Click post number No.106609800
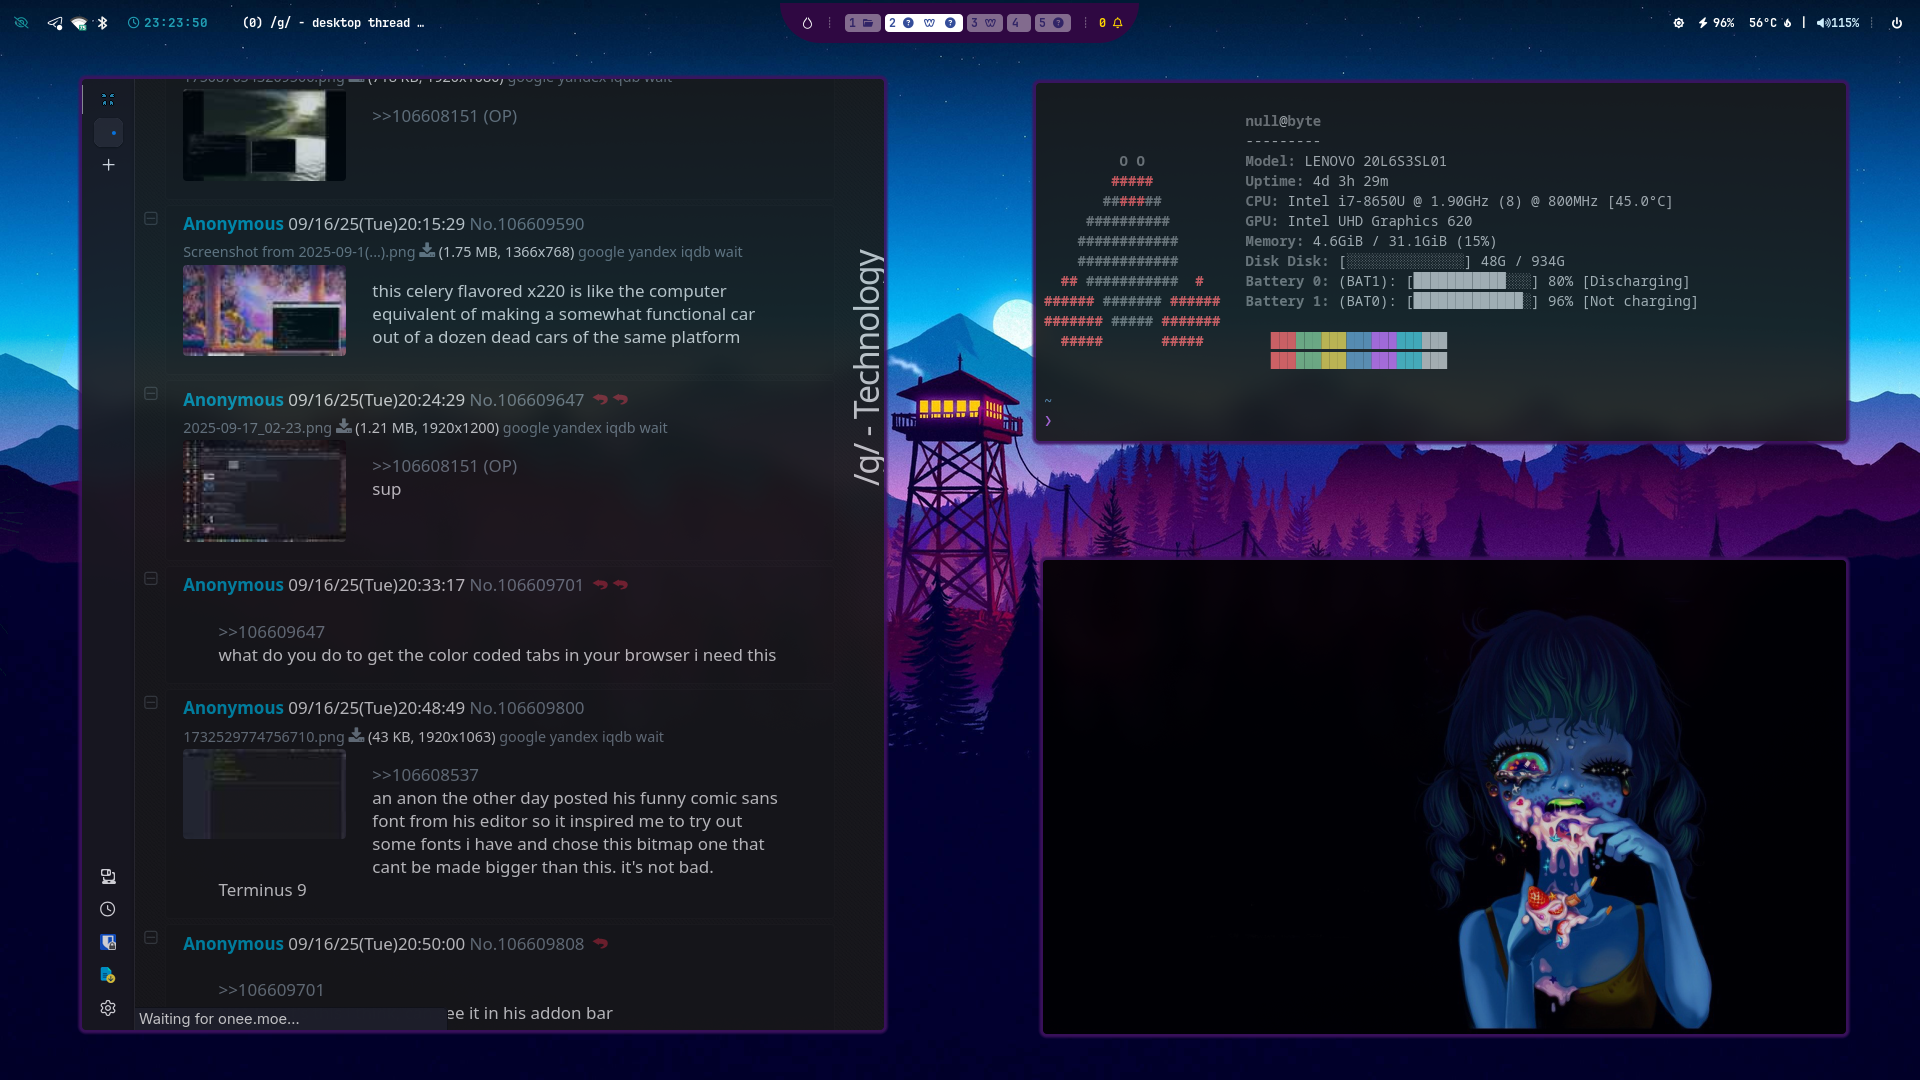This screenshot has width=1920, height=1080. (527, 707)
